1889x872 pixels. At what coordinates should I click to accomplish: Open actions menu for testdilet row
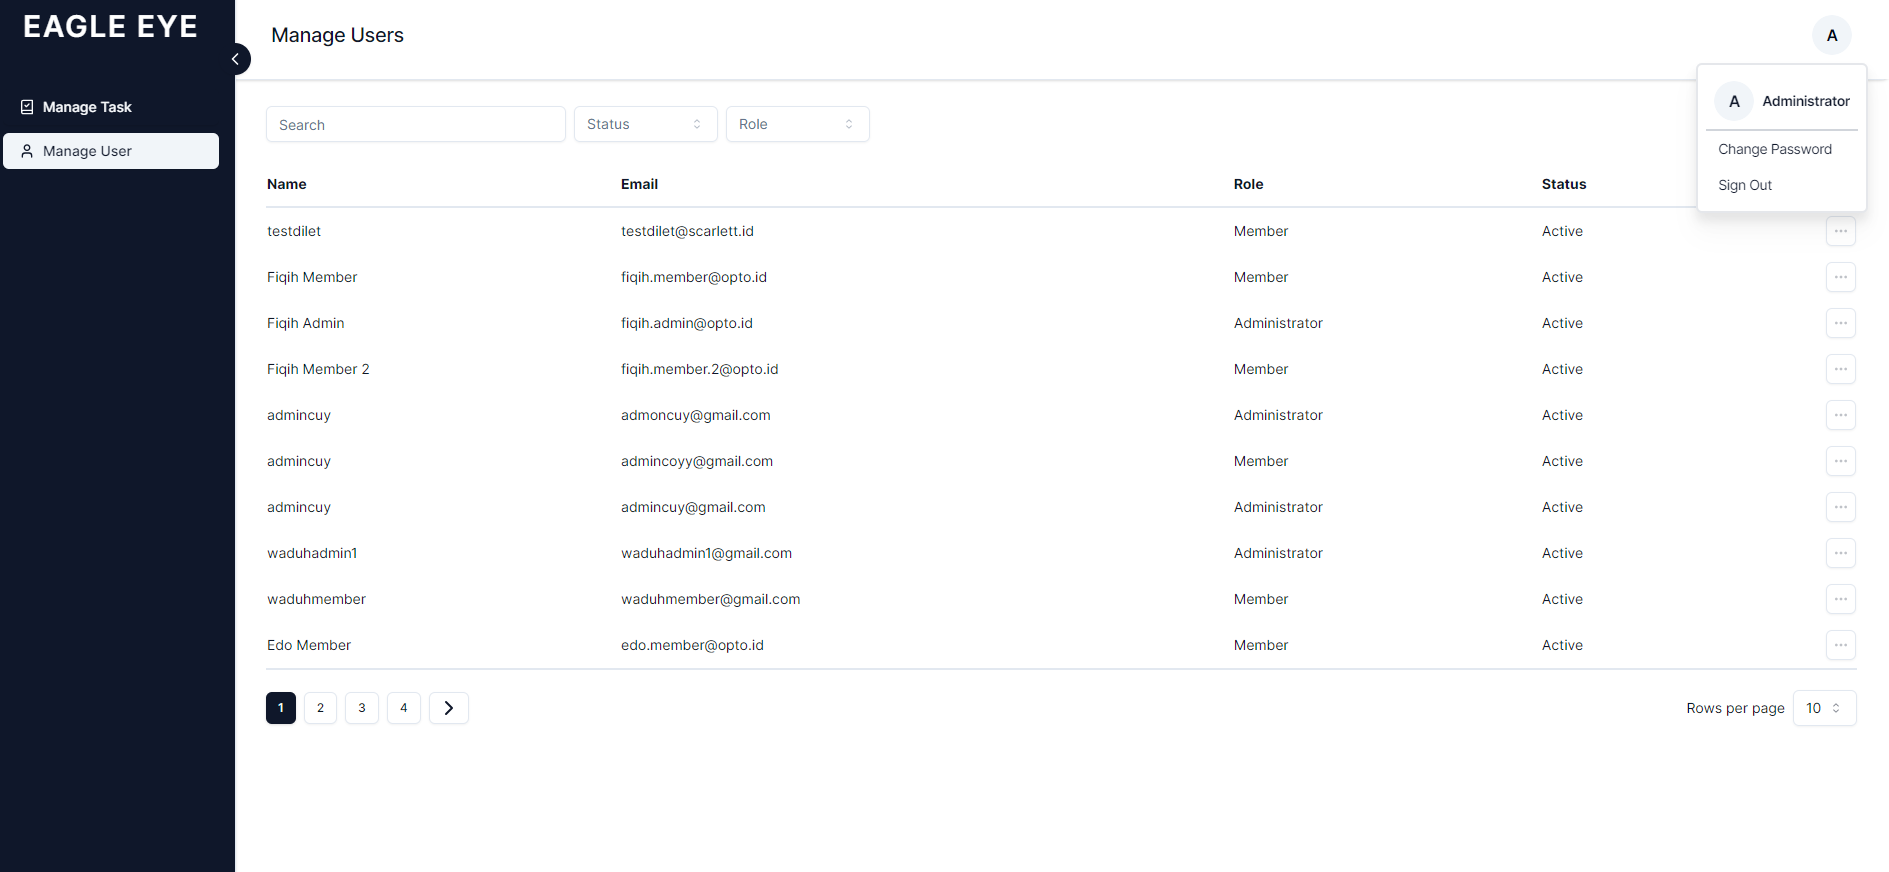click(x=1840, y=231)
